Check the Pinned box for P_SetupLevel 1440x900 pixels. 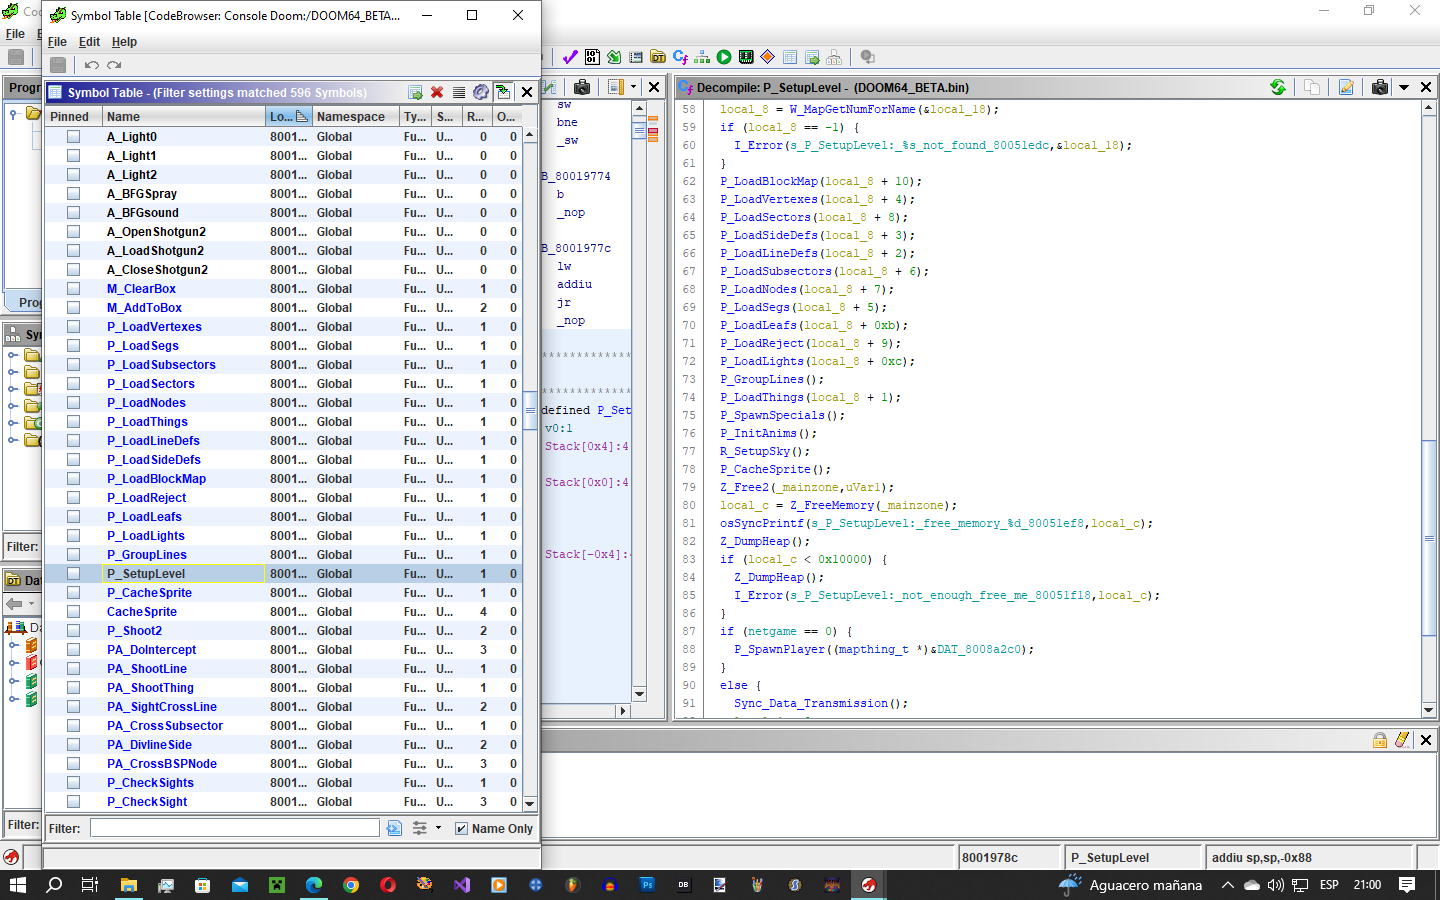point(73,574)
